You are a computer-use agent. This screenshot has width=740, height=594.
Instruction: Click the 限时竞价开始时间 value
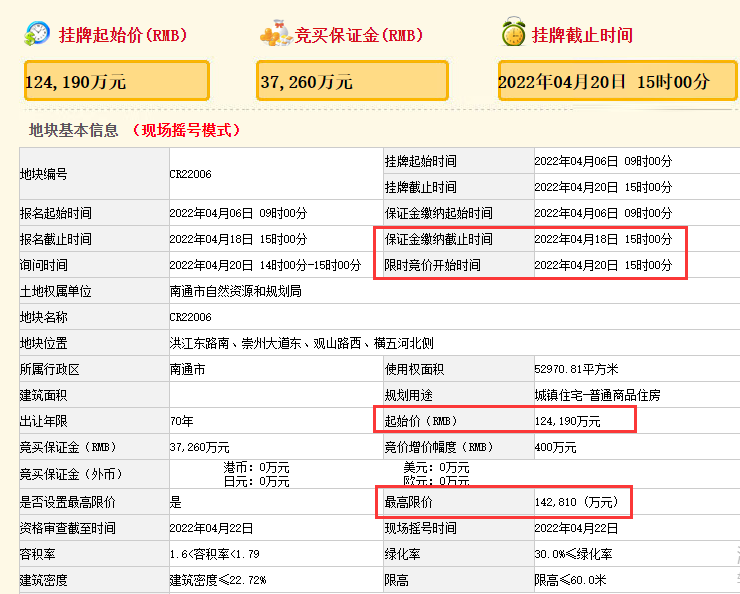pos(603,265)
